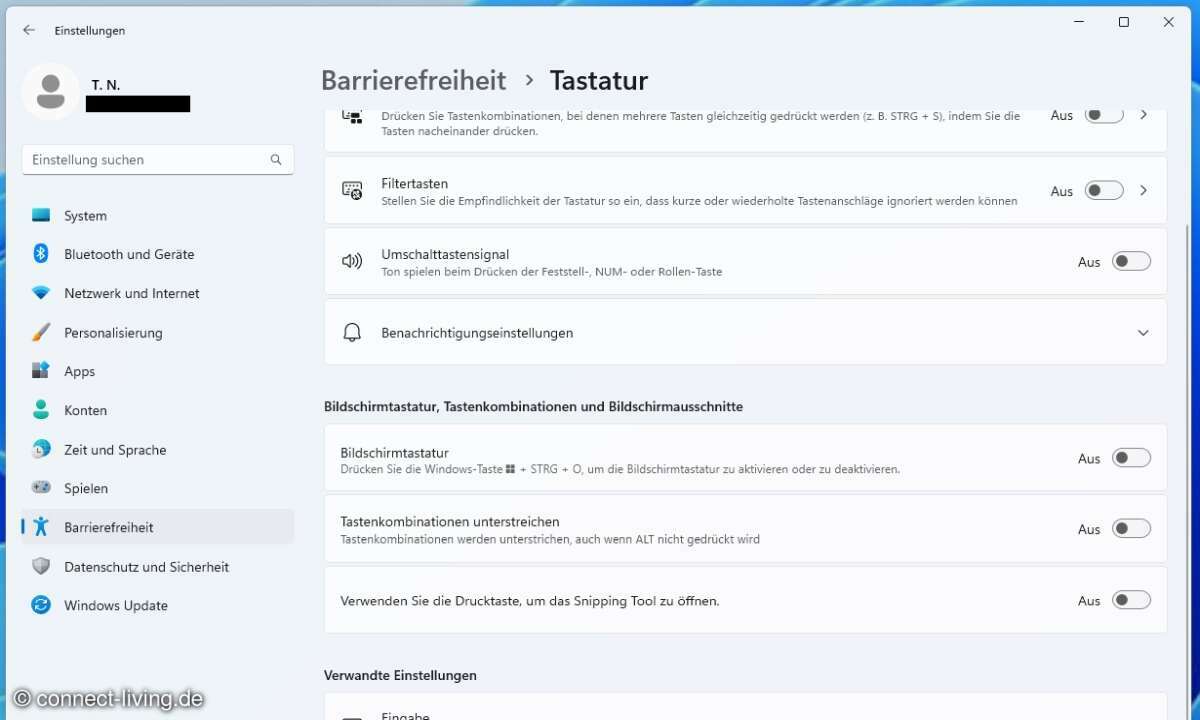Viewport: 1200px width, 720px height.
Task: Open Apps settings category
Action: coord(158,371)
